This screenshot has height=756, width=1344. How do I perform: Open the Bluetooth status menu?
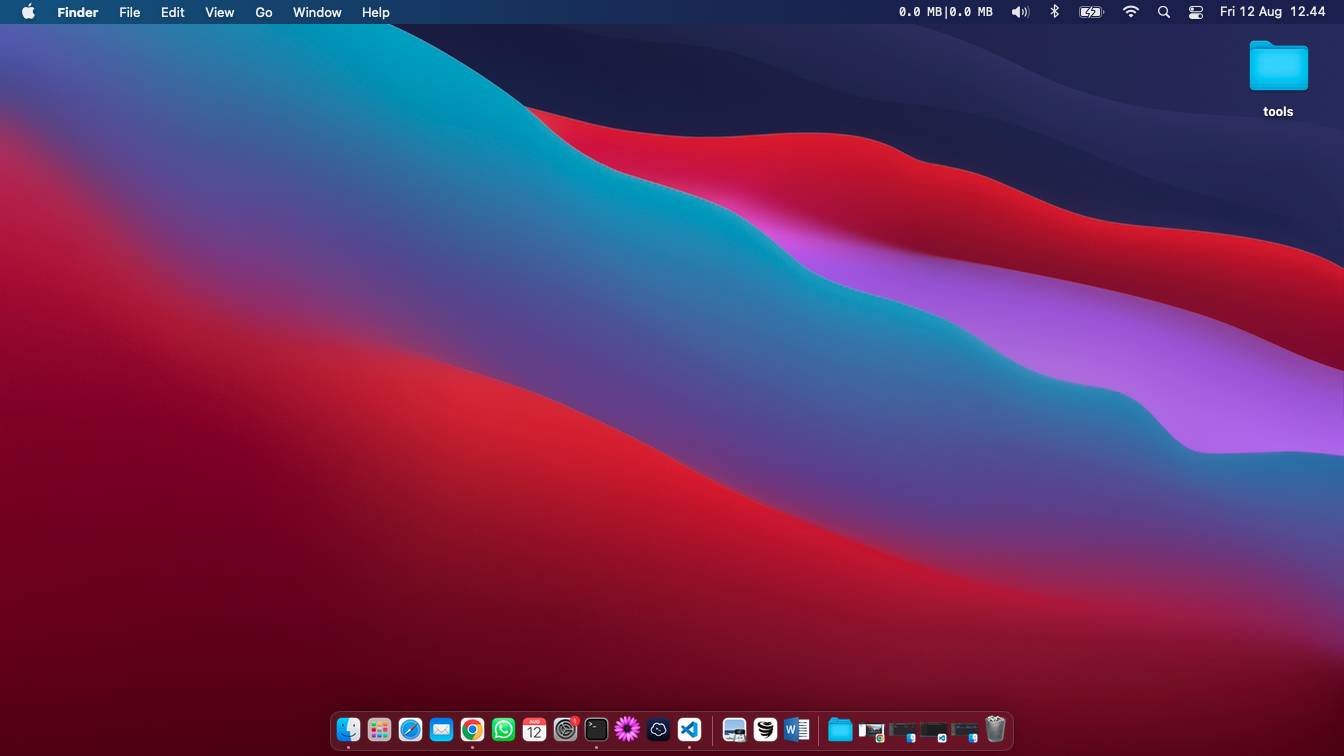(x=1054, y=12)
